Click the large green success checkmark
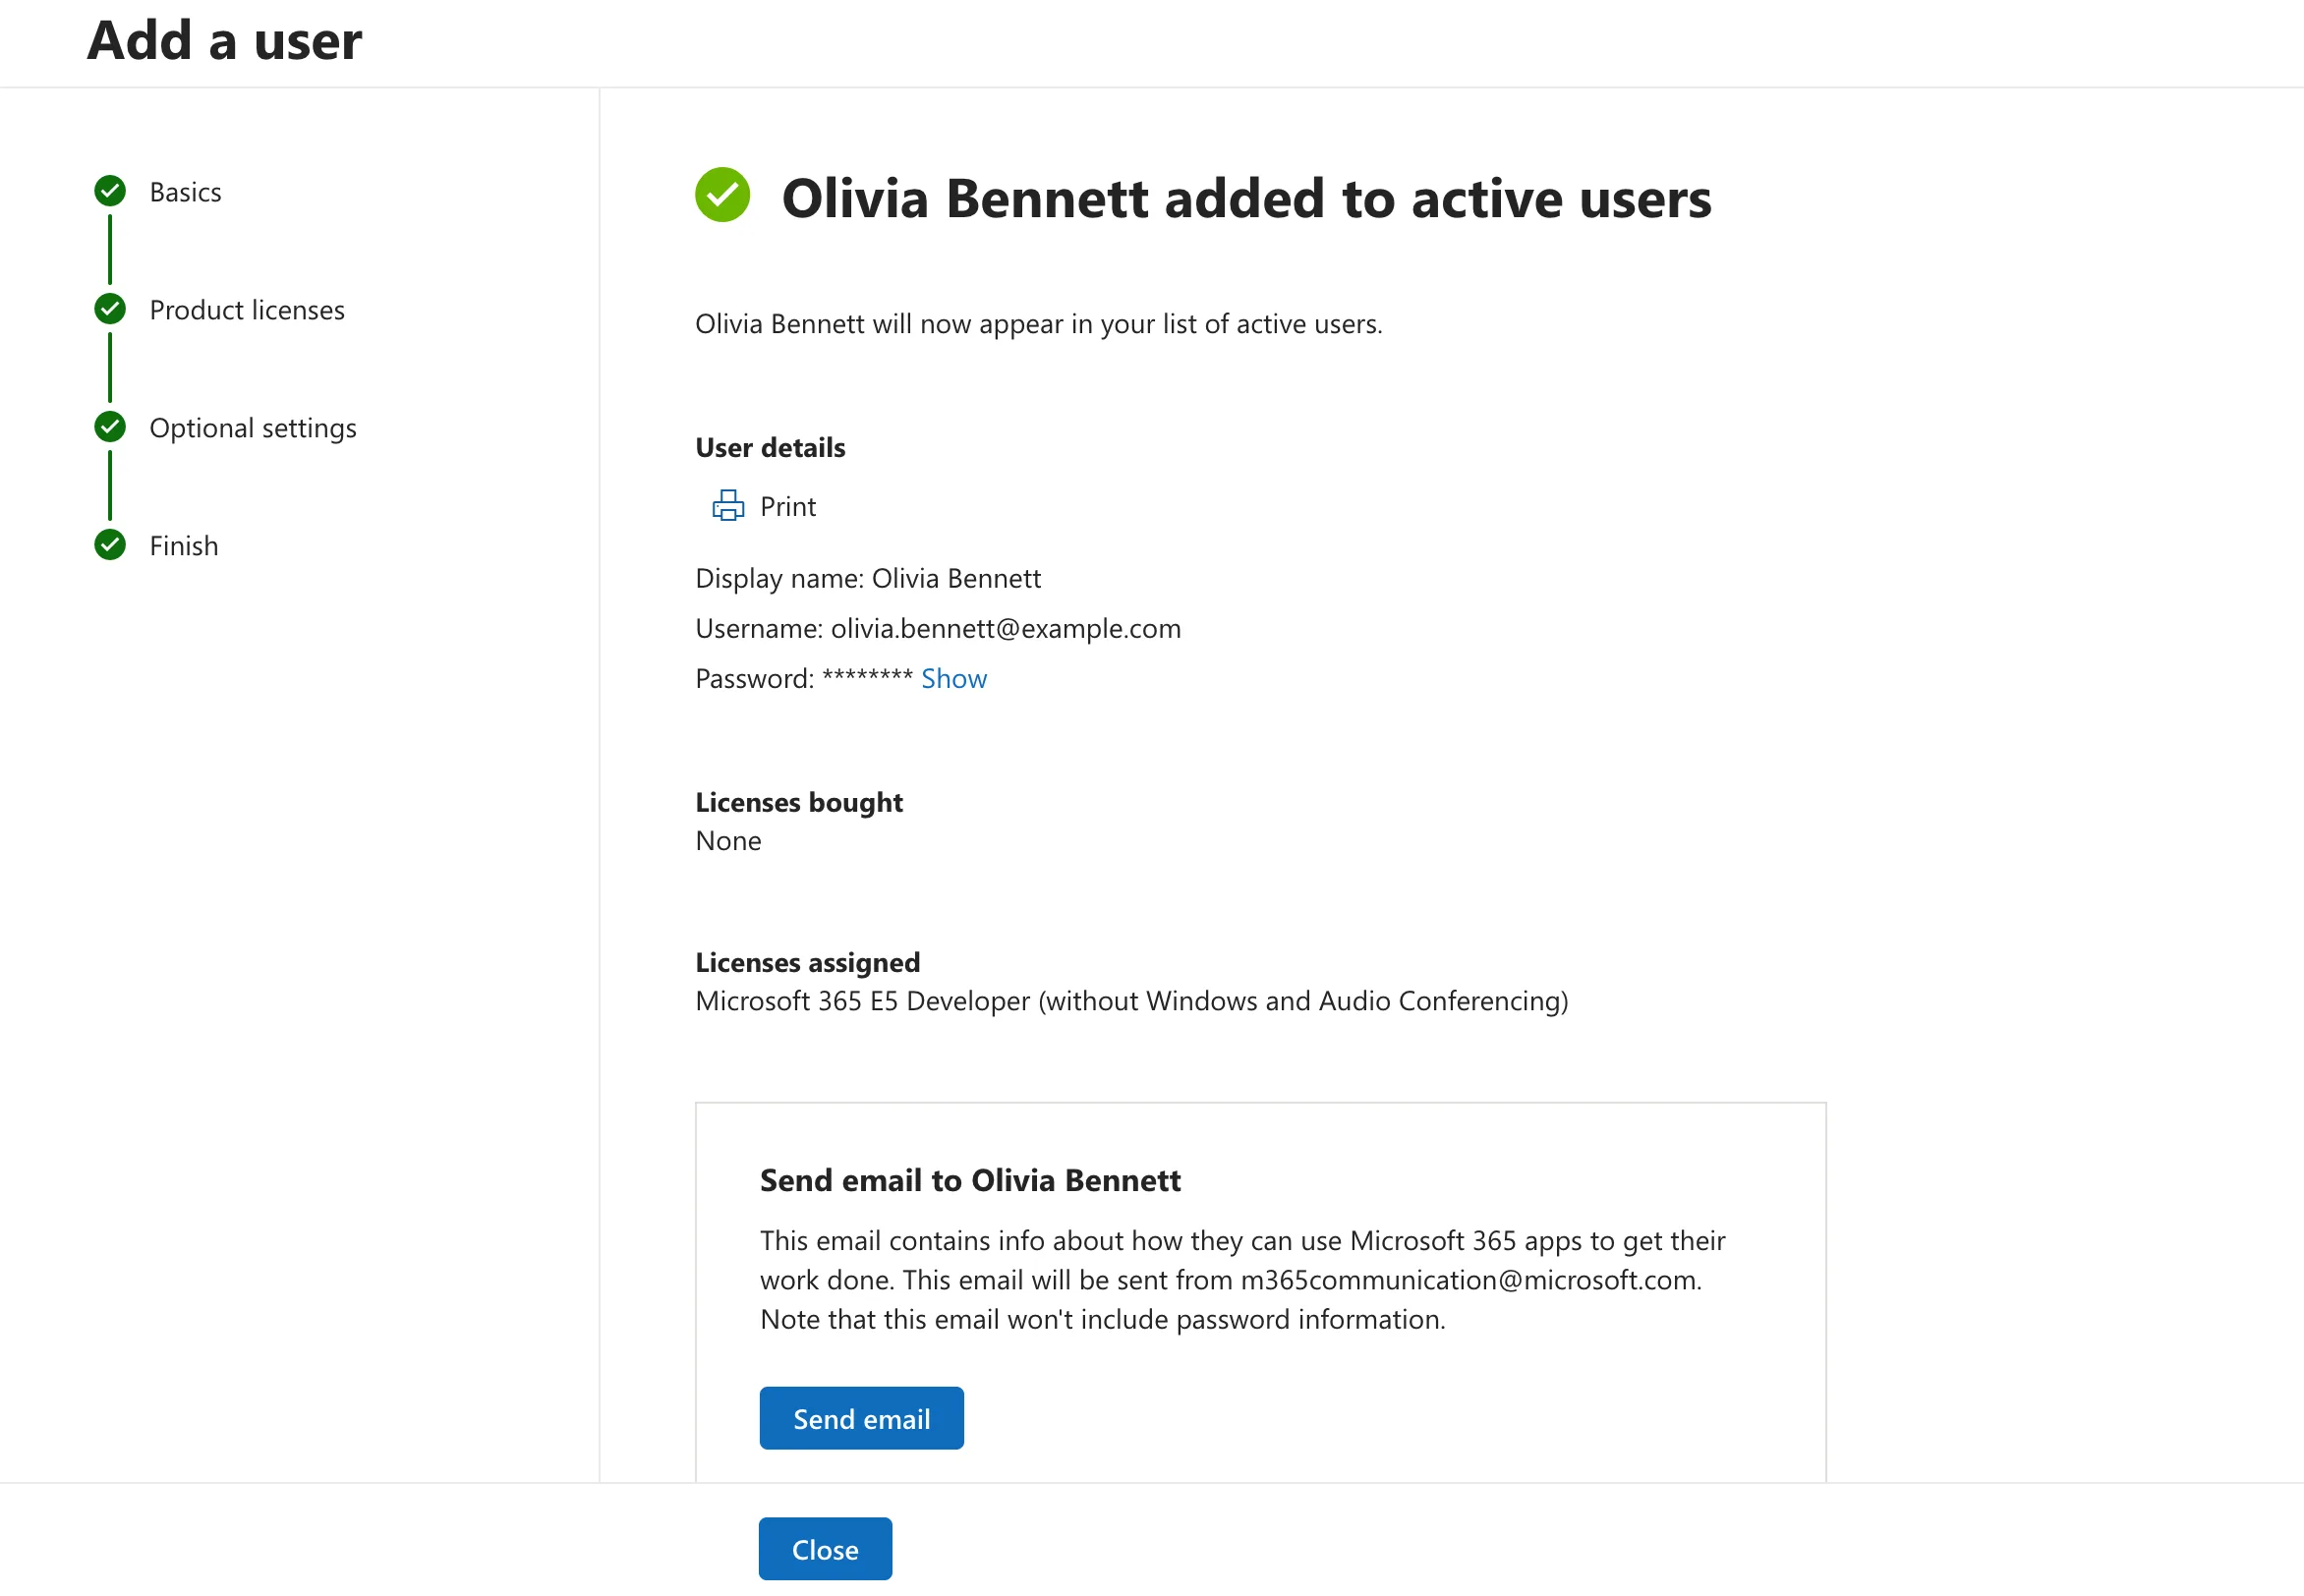Screen dimensions: 2304x1596 click(722, 195)
